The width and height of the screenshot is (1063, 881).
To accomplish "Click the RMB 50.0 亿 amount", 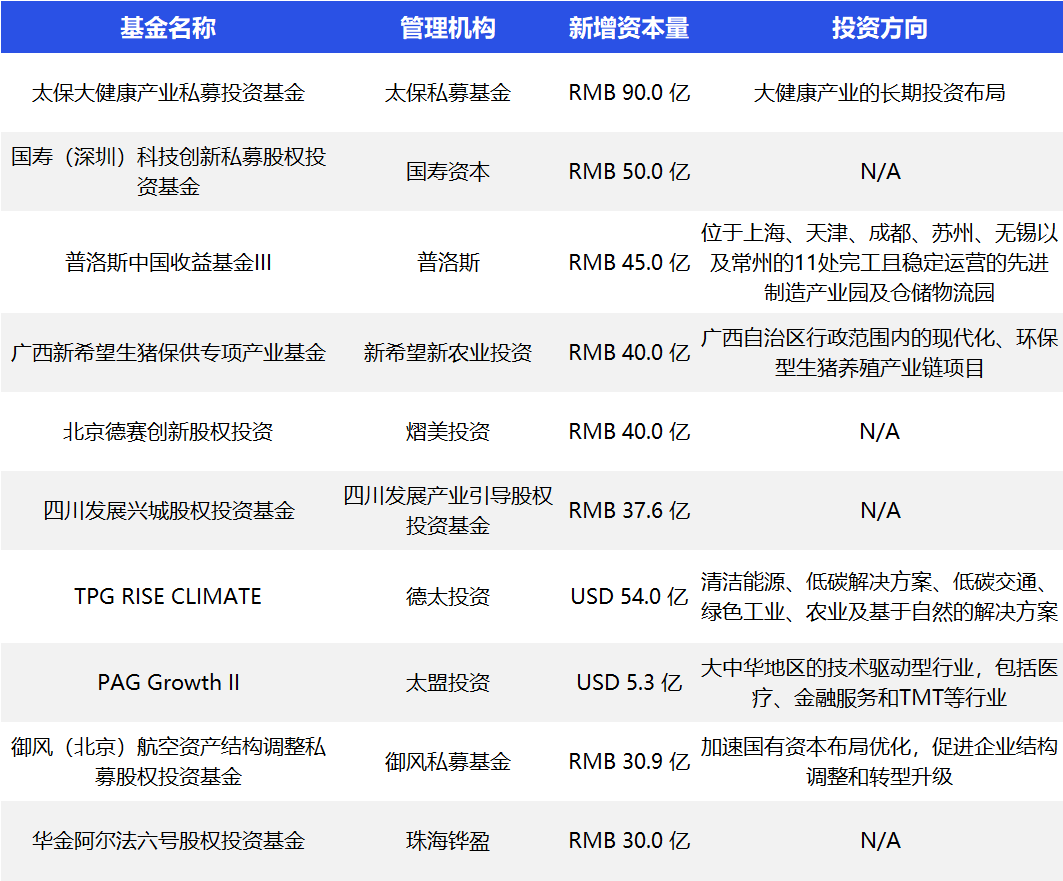I will point(629,171).
